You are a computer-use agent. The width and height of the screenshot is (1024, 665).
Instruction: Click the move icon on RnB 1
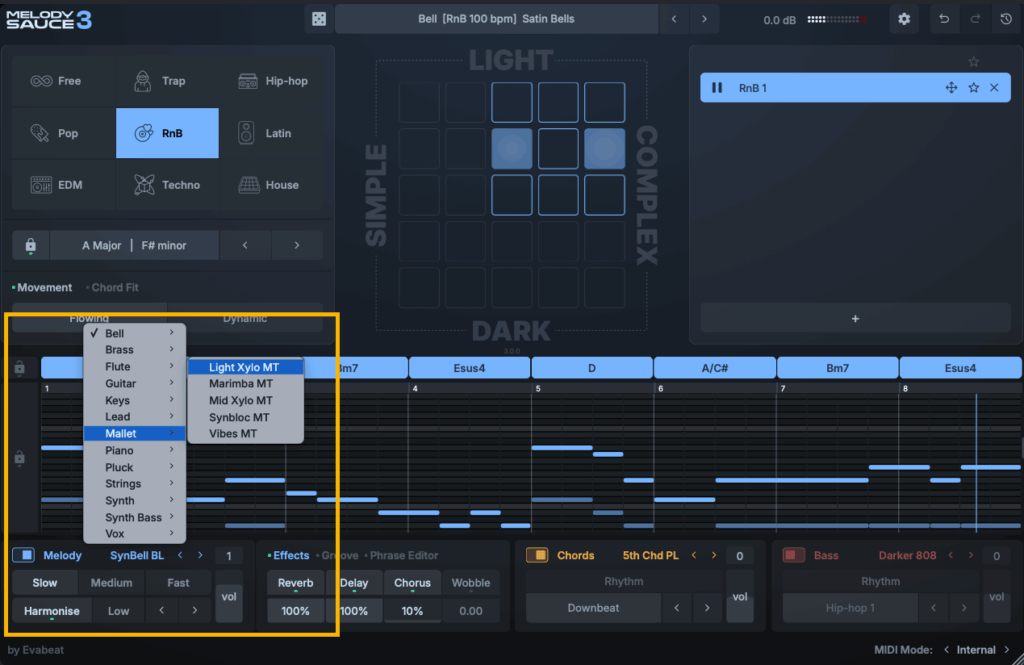pyautogui.click(x=951, y=88)
